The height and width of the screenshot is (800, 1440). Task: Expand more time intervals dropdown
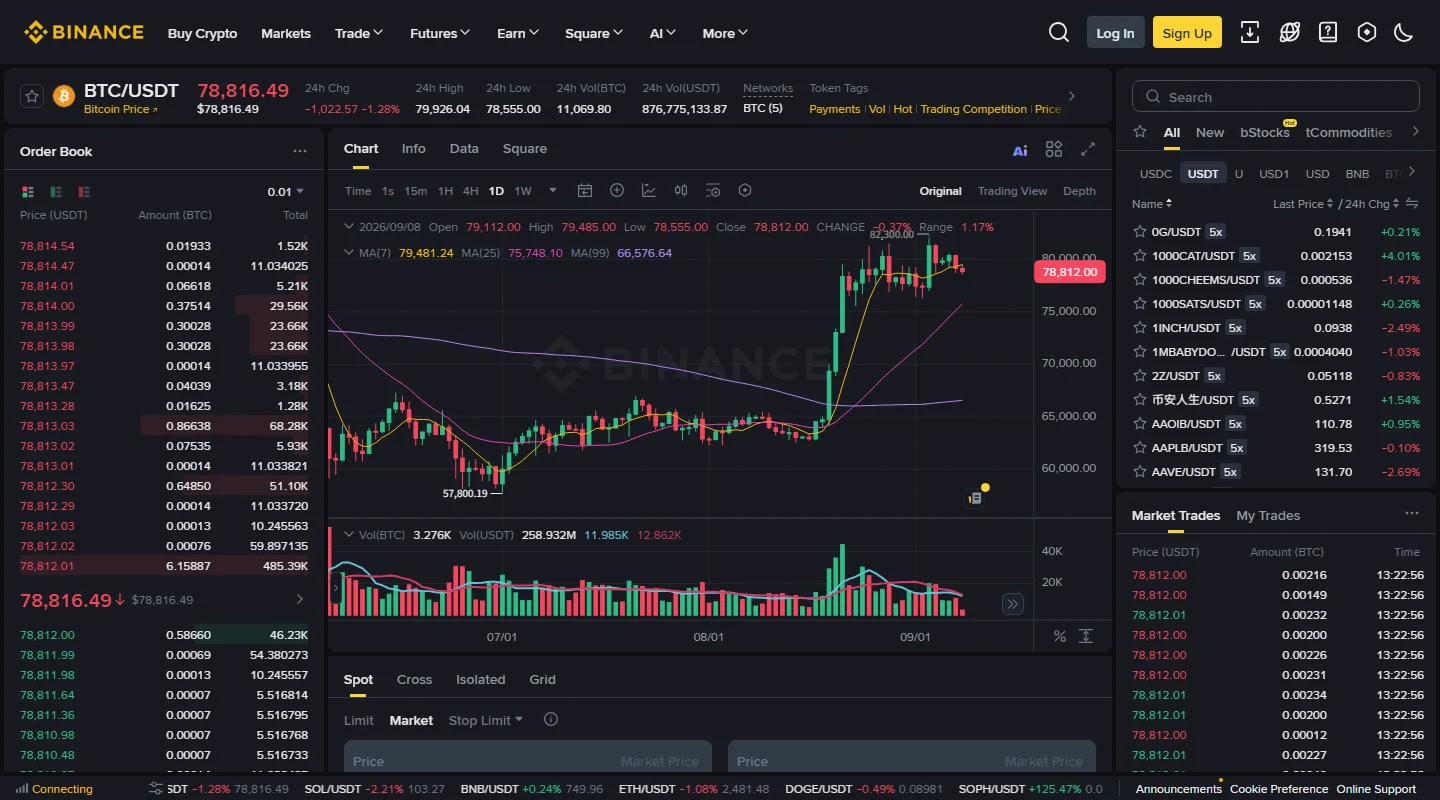pos(552,191)
